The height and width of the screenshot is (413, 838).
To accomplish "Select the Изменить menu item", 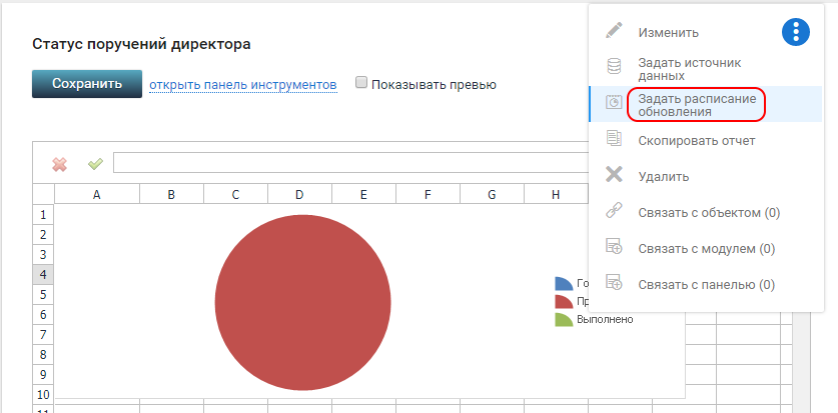I will [668, 33].
